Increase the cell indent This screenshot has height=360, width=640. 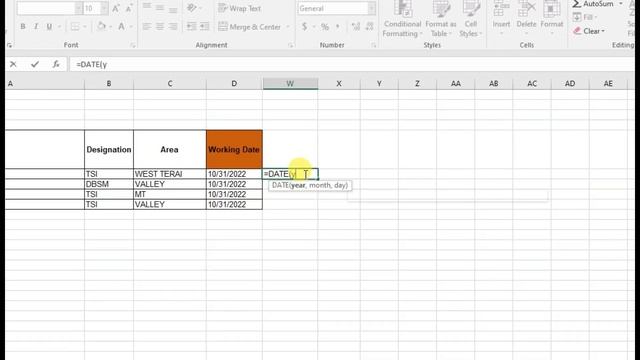(204, 27)
